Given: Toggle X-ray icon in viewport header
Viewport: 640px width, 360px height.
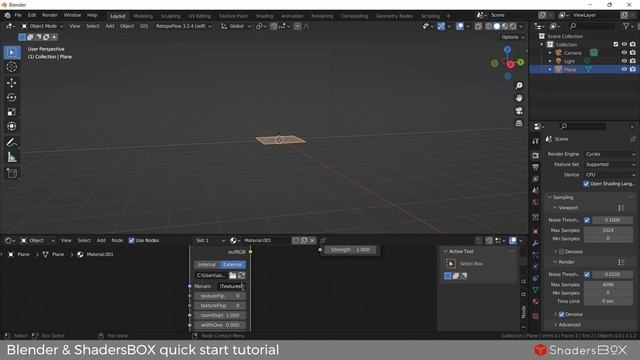Looking at the screenshot, I should (478, 26).
